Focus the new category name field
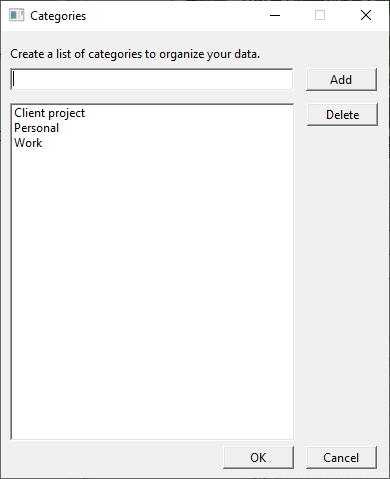The image size is (390, 479). (x=152, y=79)
